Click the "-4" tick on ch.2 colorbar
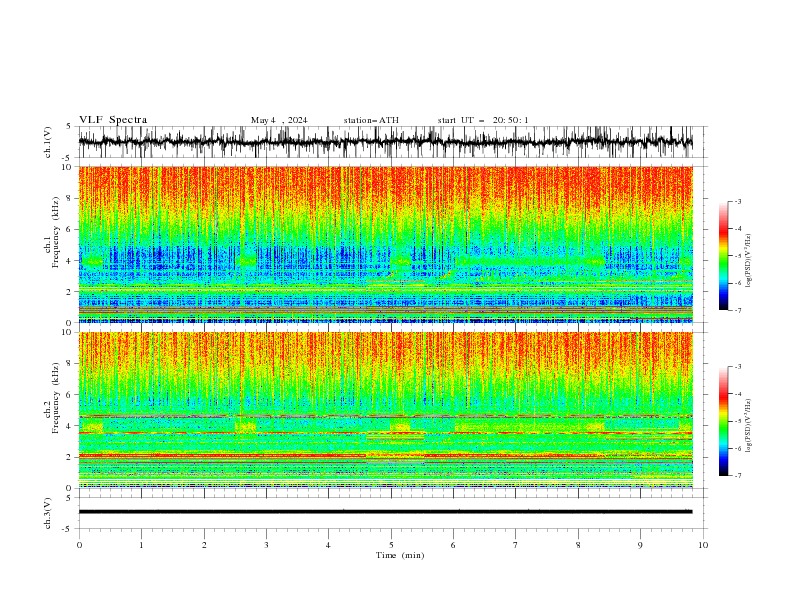Image resolution: width=792 pixels, height=612 pixels. pos(738,394)
